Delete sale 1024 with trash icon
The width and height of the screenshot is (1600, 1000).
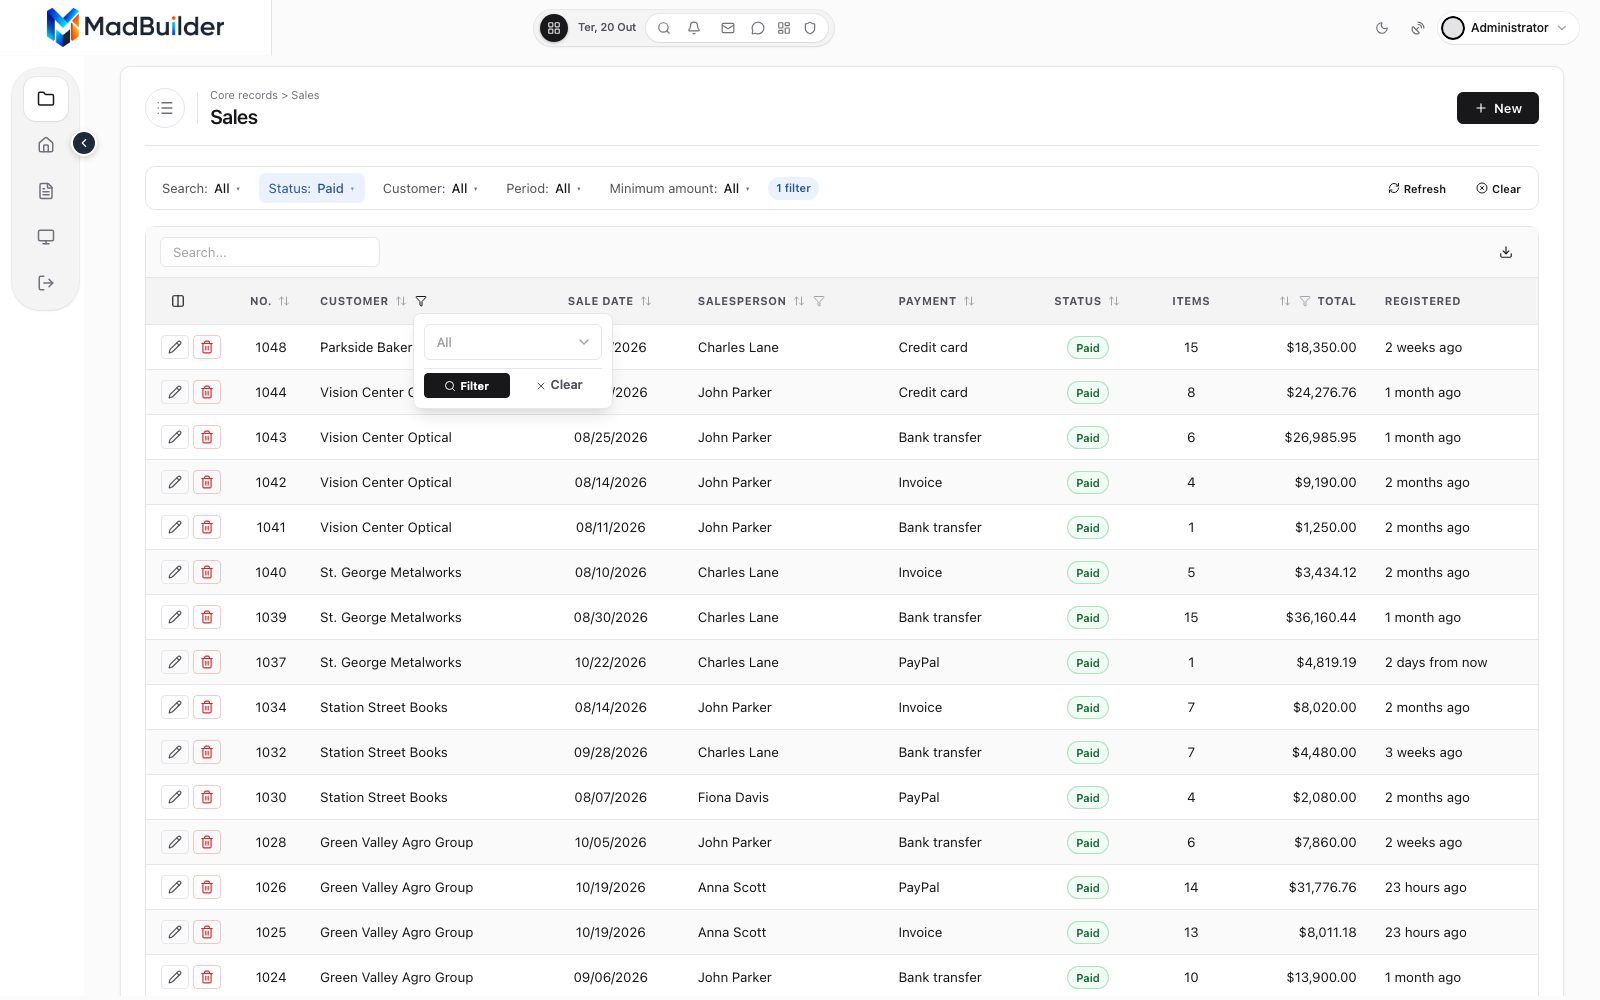(x=207, y=977)
